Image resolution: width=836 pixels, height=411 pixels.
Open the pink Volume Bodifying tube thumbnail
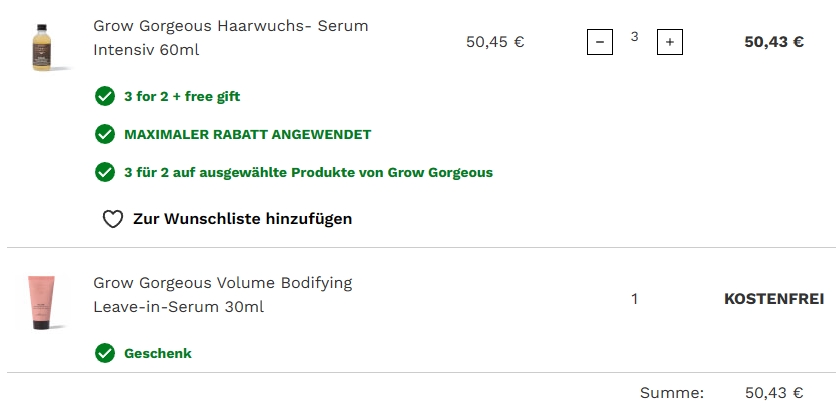click(x=42, y=301)
